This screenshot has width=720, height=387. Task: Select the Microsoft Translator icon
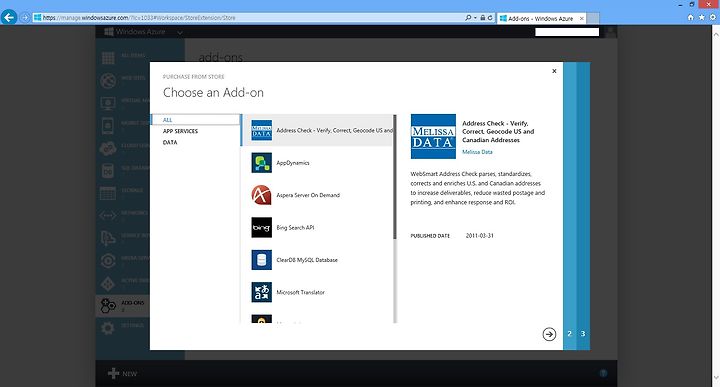point(262,292)
